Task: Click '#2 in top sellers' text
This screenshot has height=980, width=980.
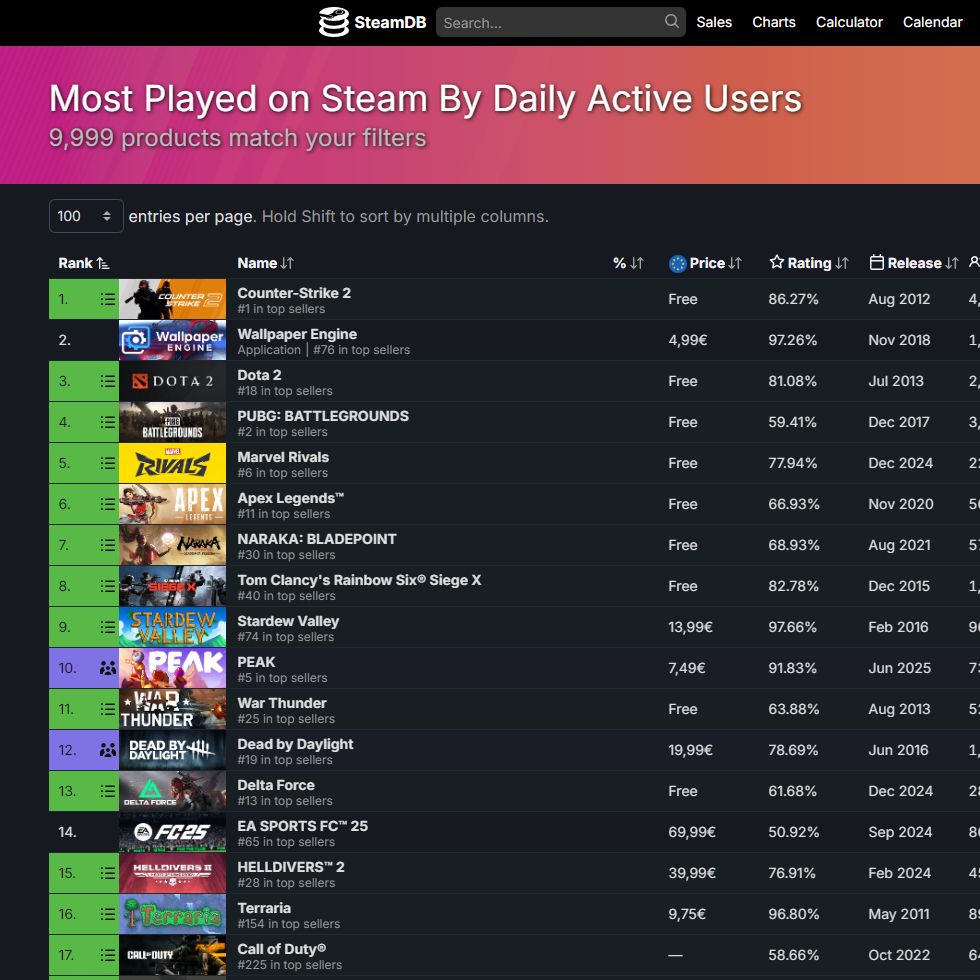Action: (x=282, y=432)
